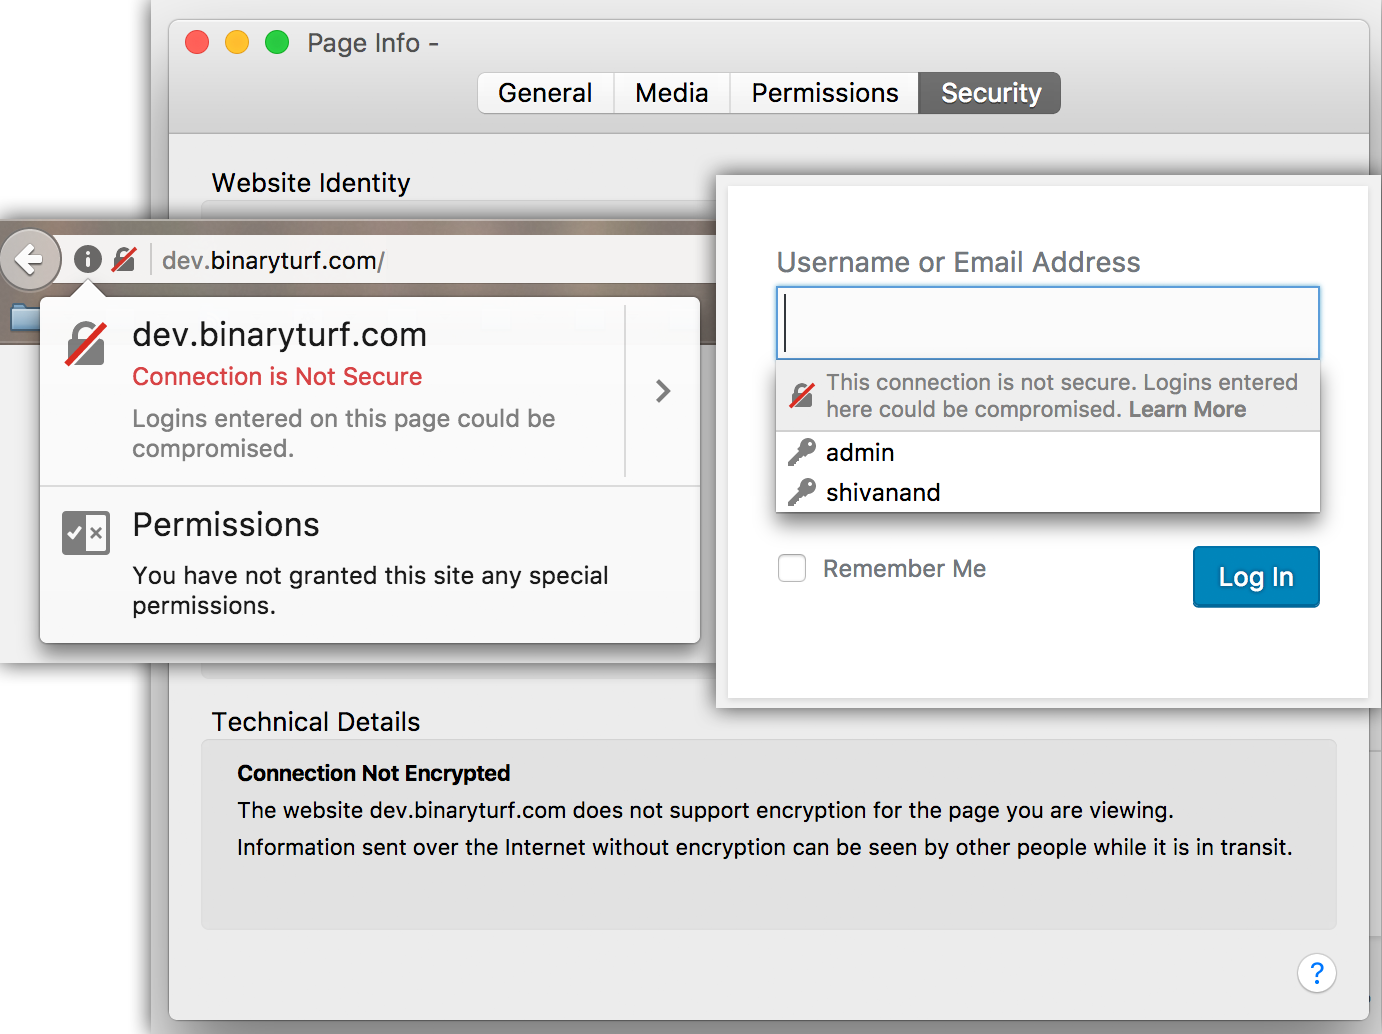
Task: Tick the Remember Me checkbox
Action: pos(792,568)
